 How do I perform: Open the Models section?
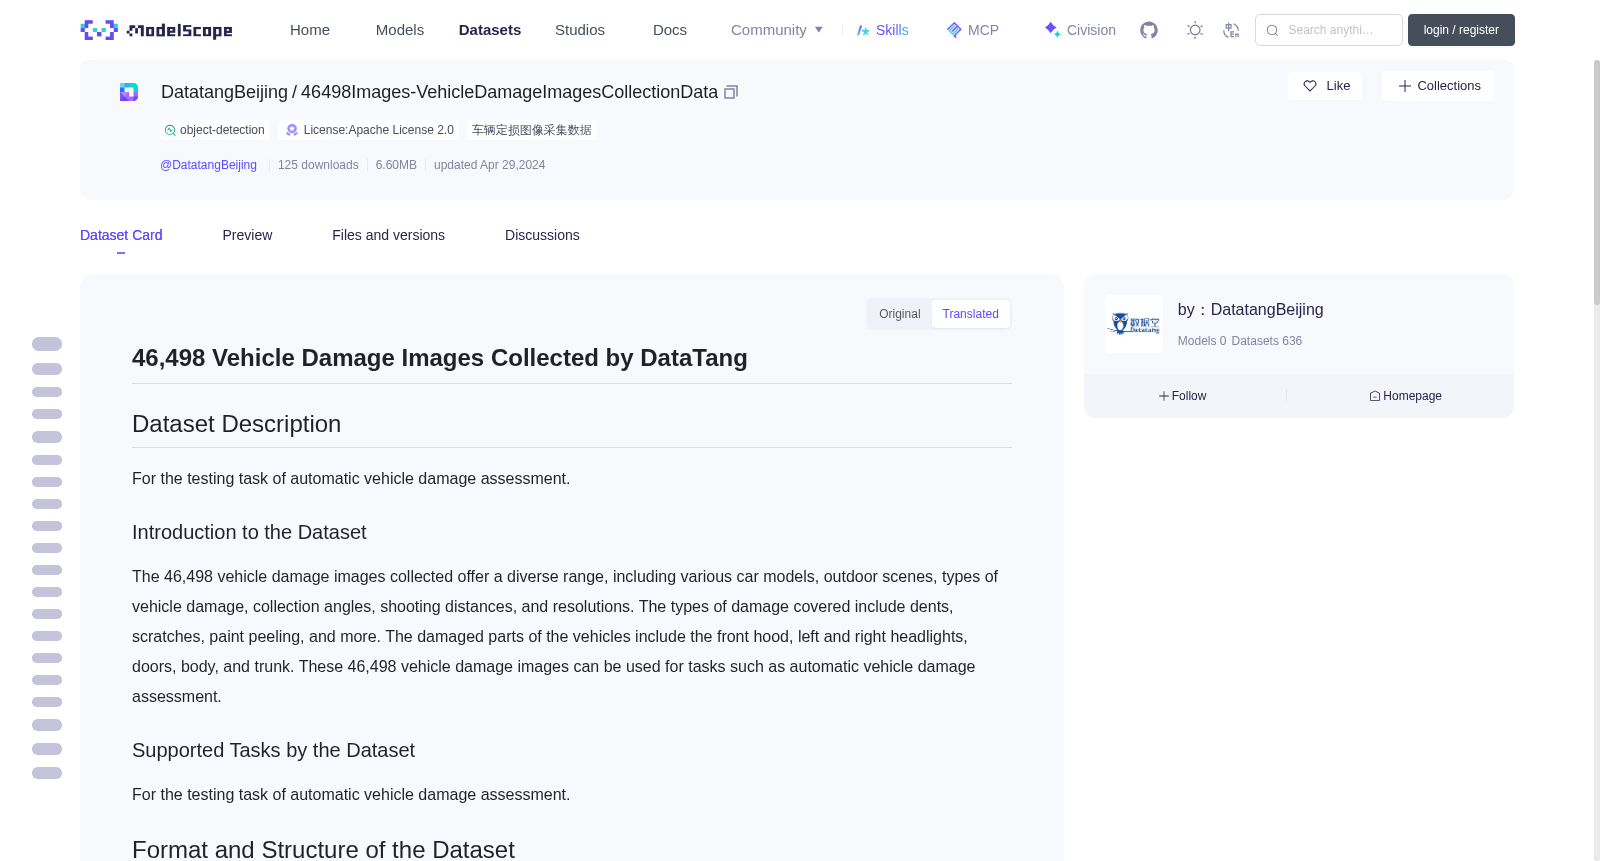(x=400, y=30)
